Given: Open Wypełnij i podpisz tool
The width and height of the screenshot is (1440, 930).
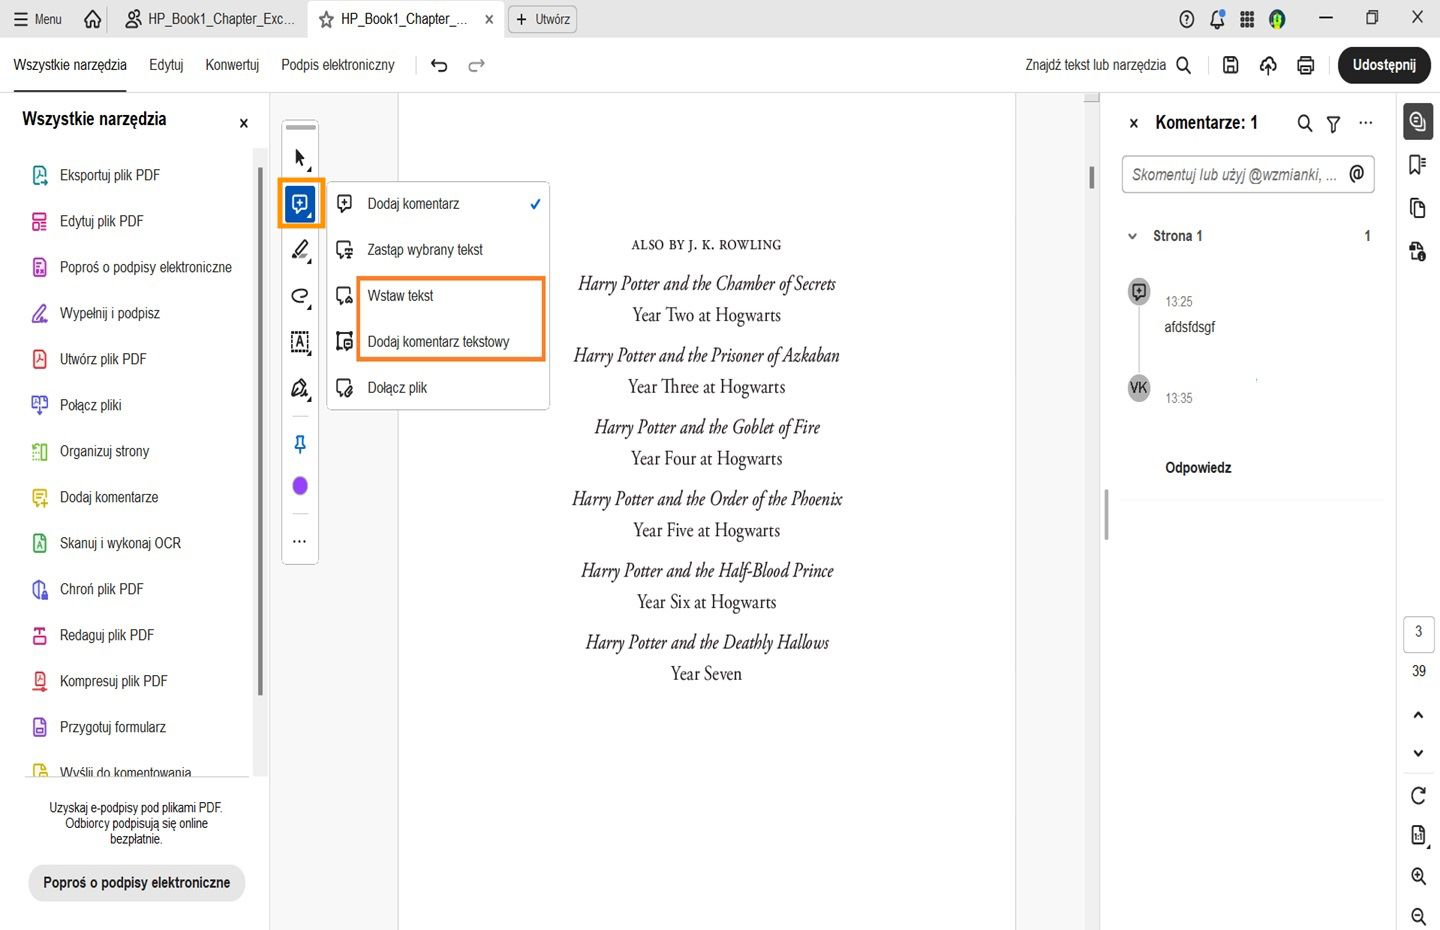Looking at the screenshot, I should pyautogui.click(x=97, y=313).
